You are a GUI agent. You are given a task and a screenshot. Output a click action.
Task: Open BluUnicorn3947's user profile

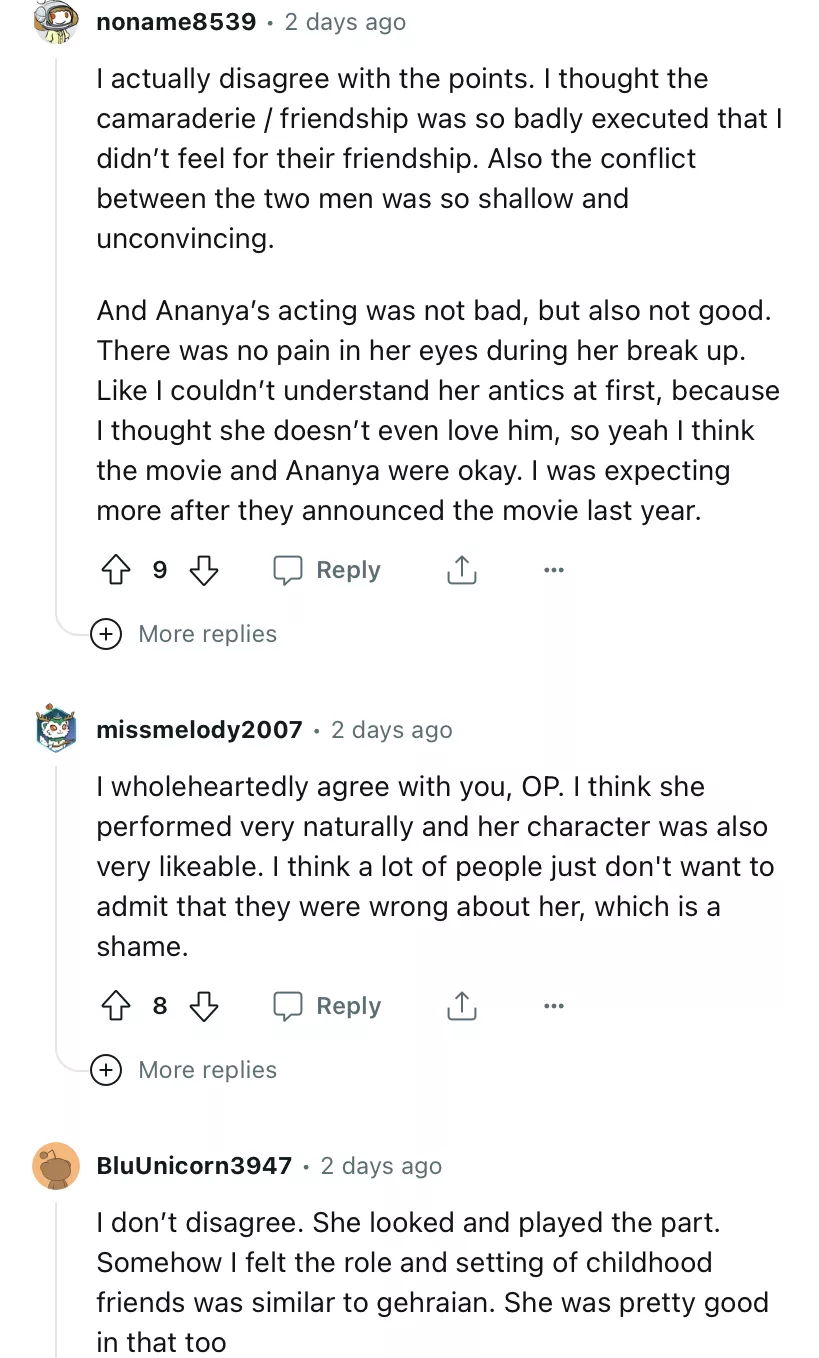pos(194,1166)
